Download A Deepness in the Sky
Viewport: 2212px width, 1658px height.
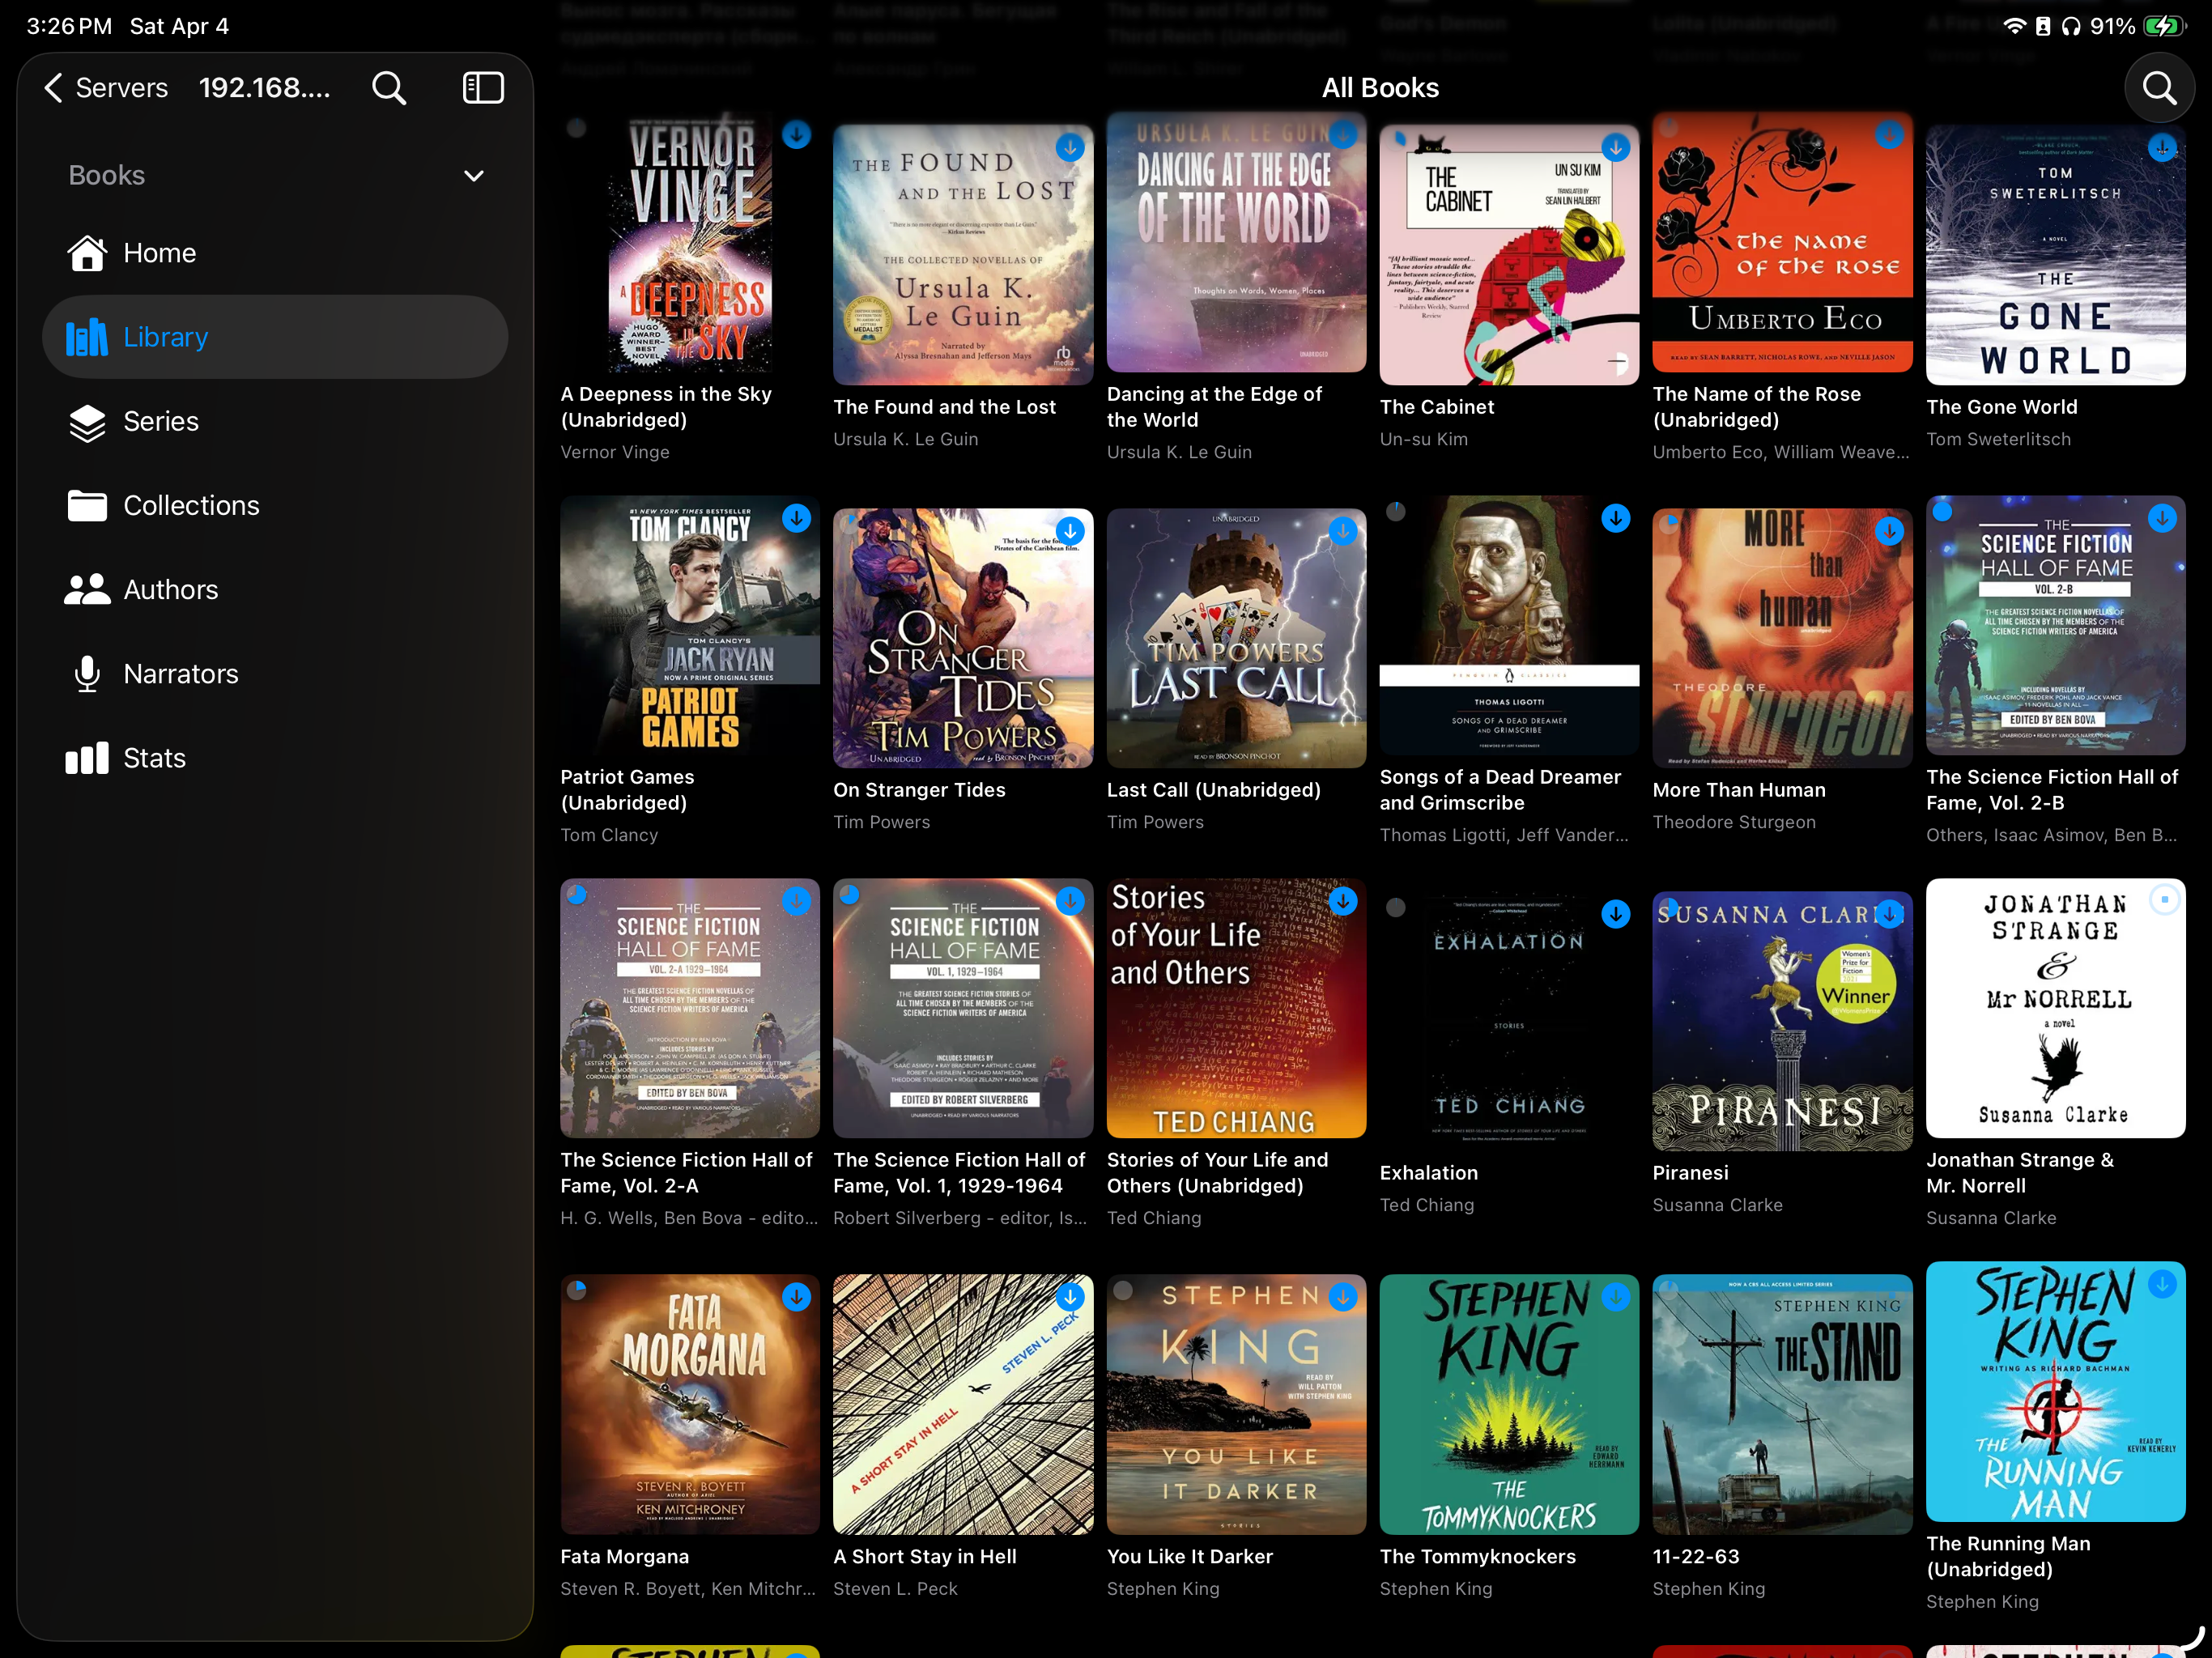[796, 135]
